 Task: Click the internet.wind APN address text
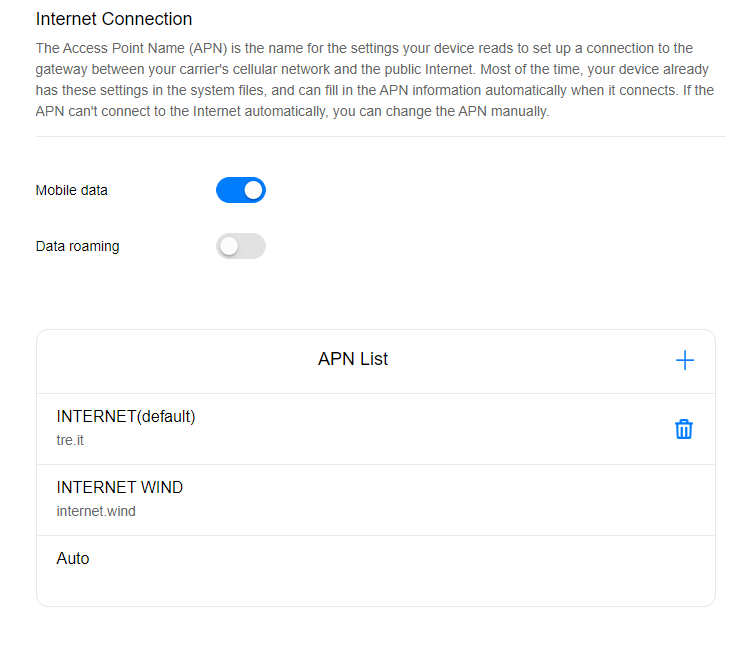96,511
